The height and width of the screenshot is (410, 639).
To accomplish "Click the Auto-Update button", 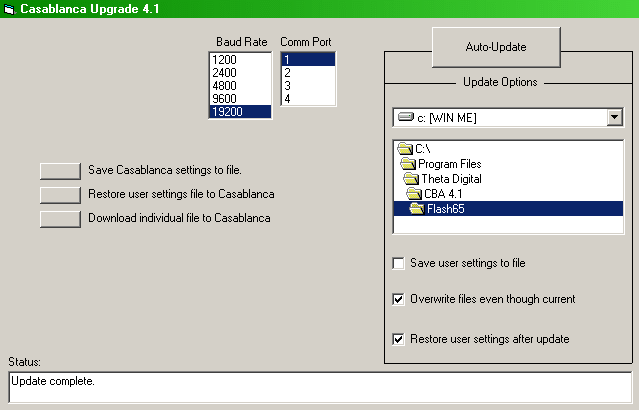I will coord(496,47).
